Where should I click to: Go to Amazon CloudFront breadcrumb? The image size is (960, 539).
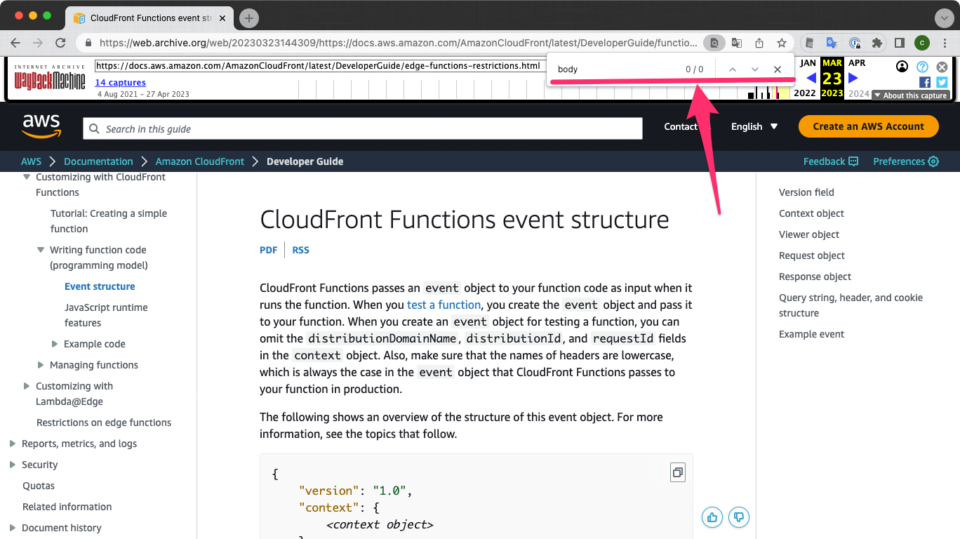click(200, 161)
